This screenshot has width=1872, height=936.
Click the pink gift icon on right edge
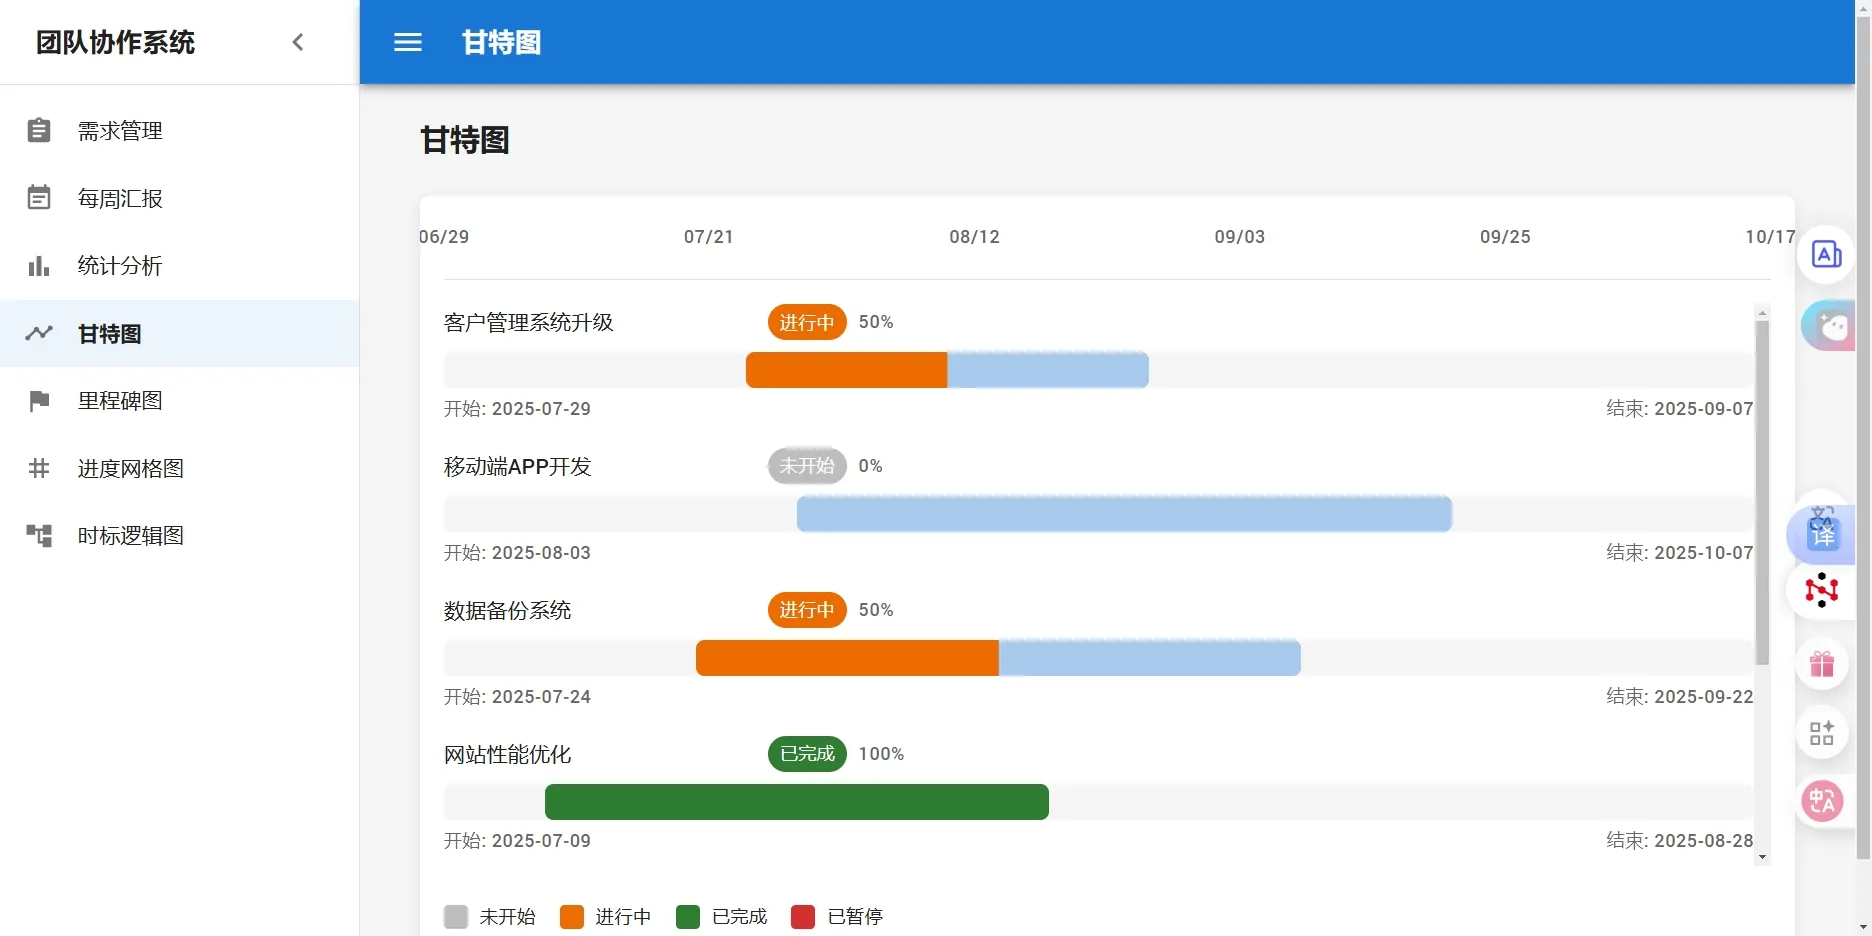click(1821, 664)
